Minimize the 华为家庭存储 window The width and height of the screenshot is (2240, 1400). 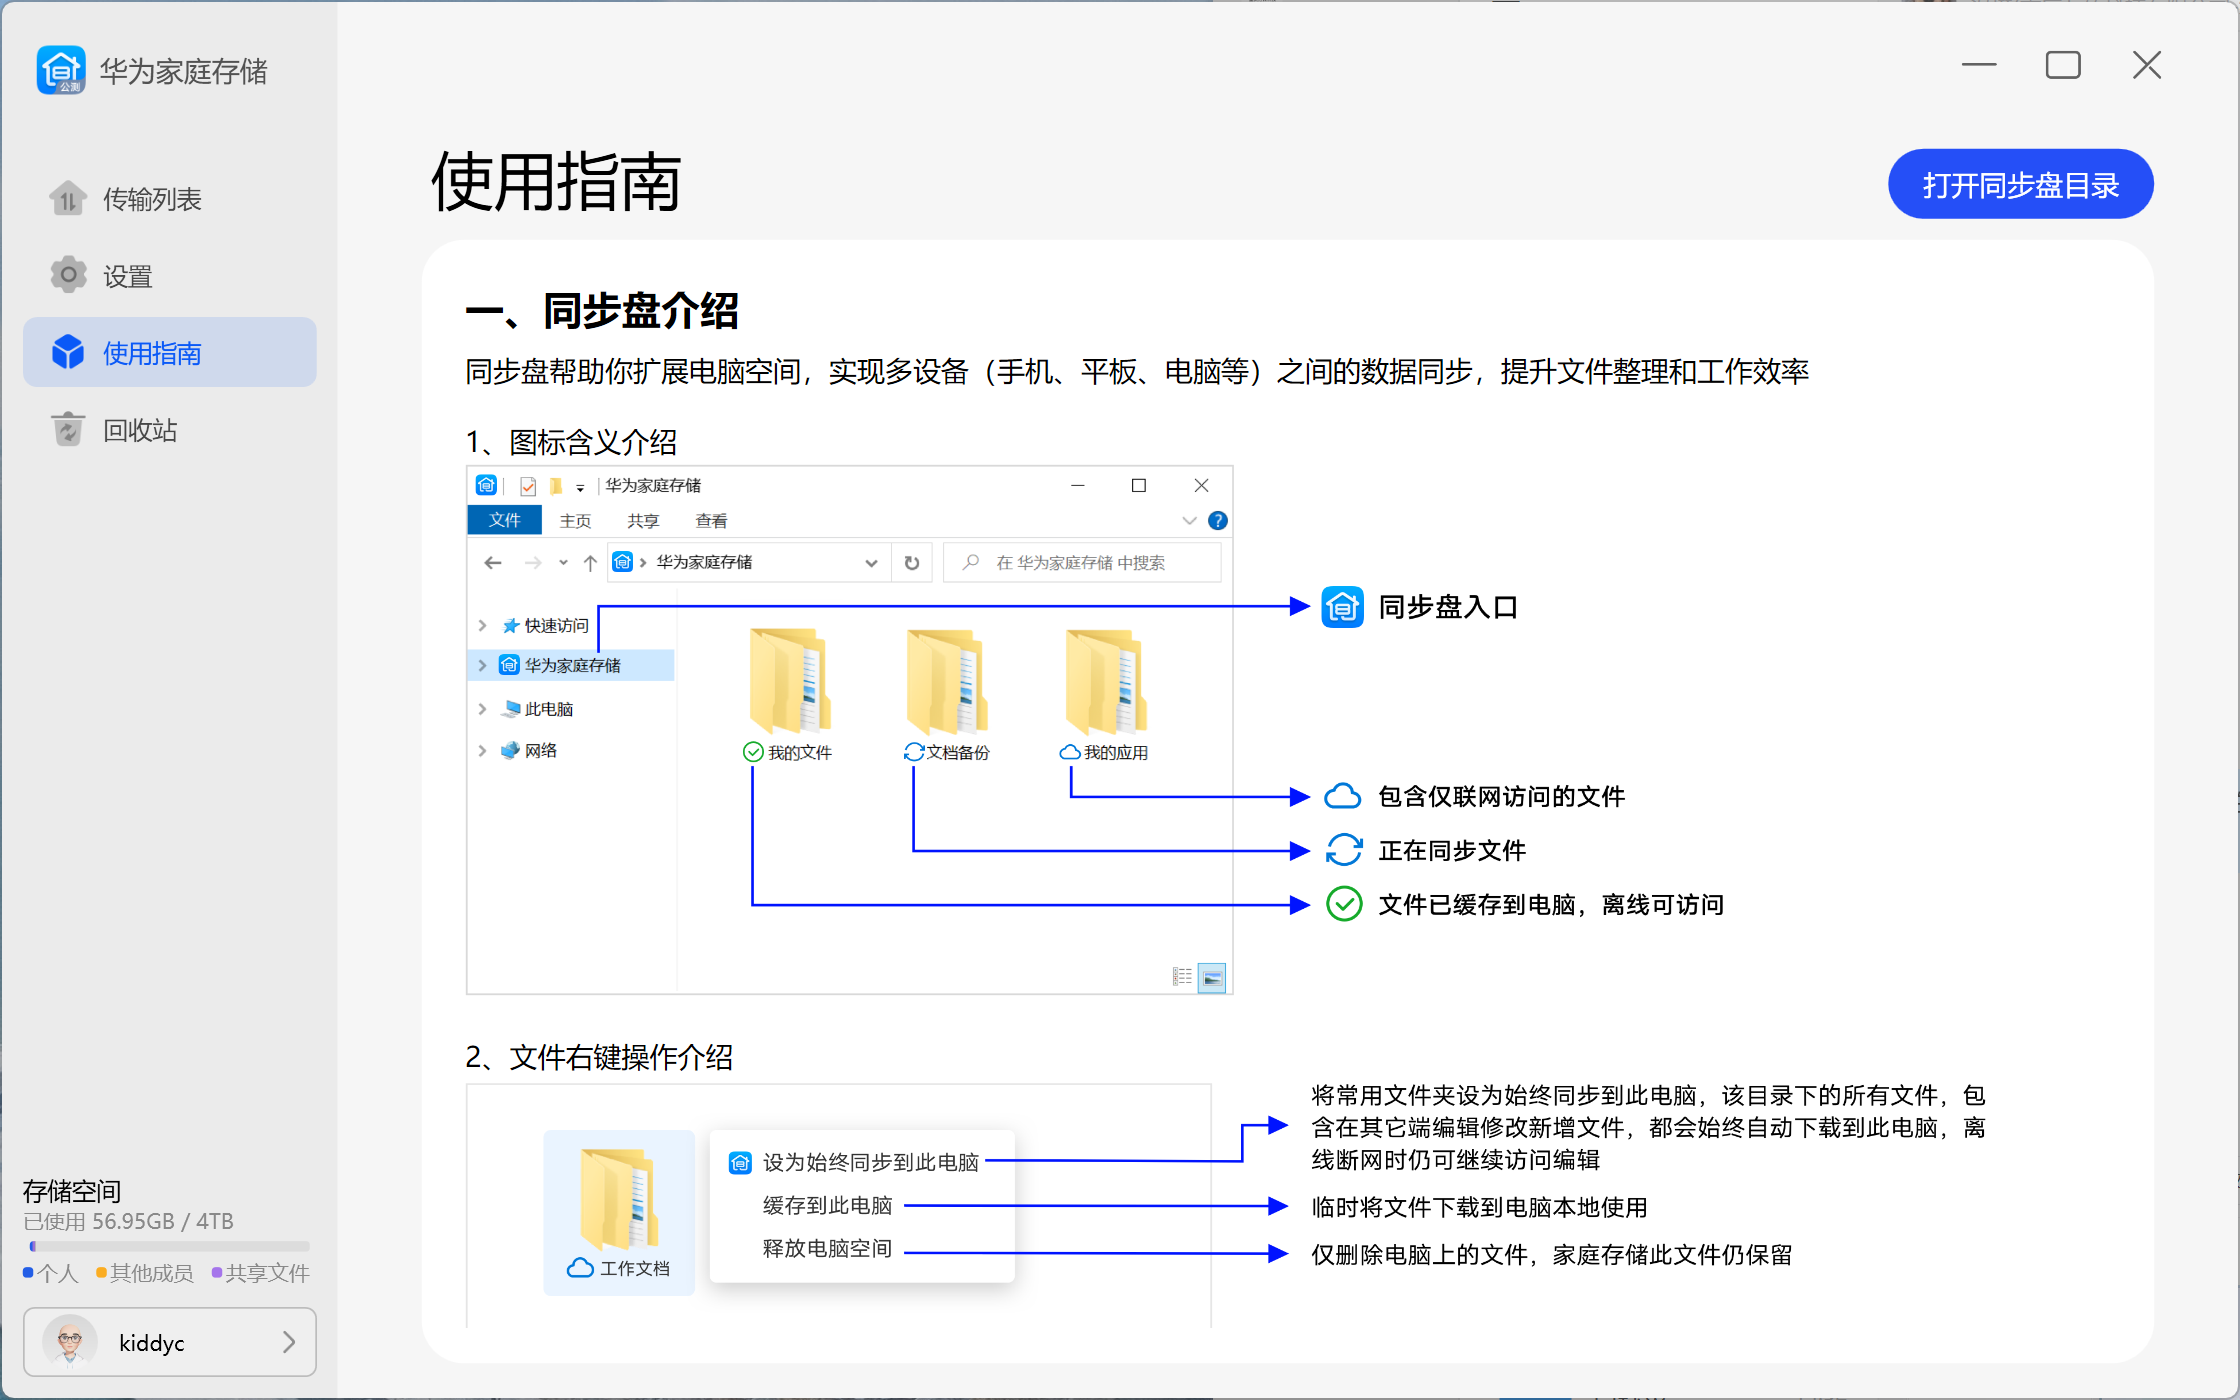point(1979,65)
